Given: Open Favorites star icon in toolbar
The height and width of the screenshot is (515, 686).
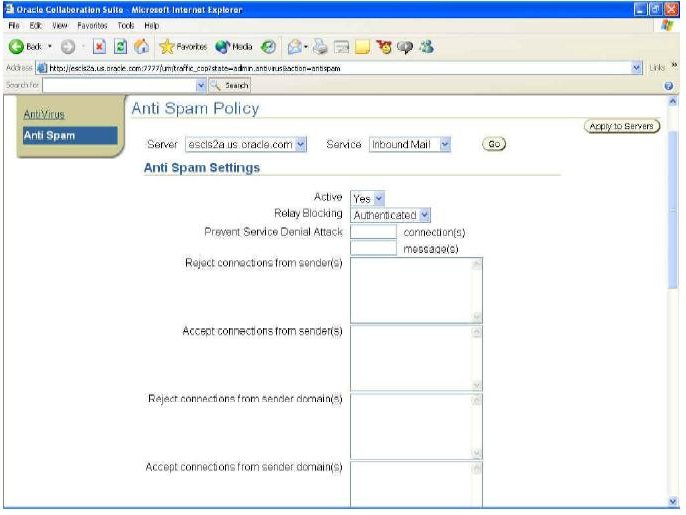Looking at the screenshot, I should 167,47.
